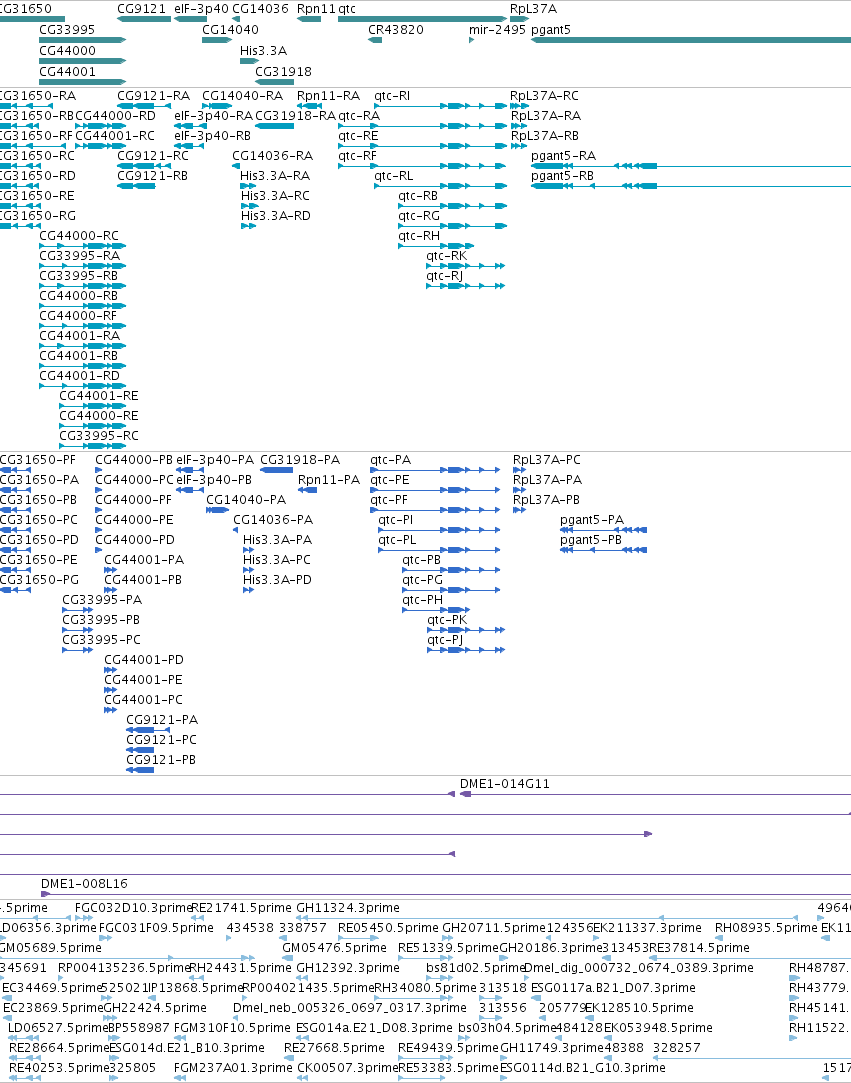Select the CG33995 gene label
The width and height of the screenshot is (851, 1083).
pyautogui.click(x=67, y=30)
